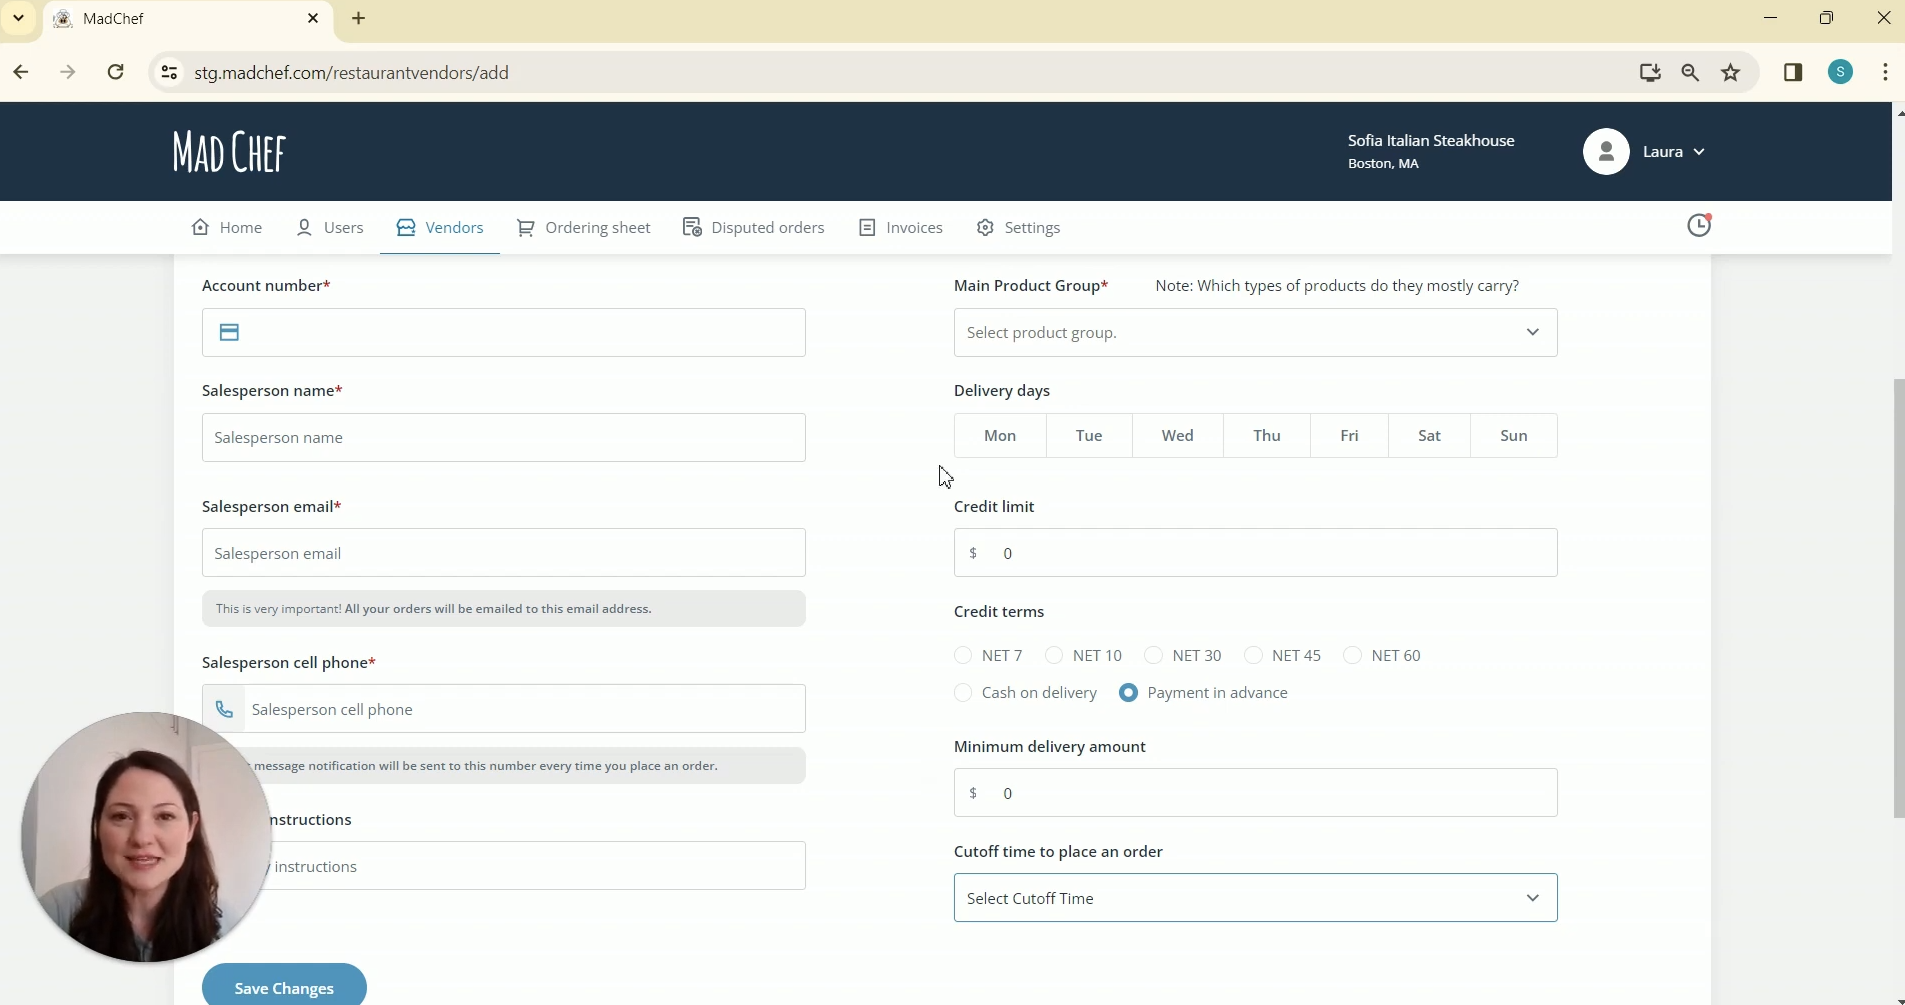Go to Invoices tab

coord(902,229)
